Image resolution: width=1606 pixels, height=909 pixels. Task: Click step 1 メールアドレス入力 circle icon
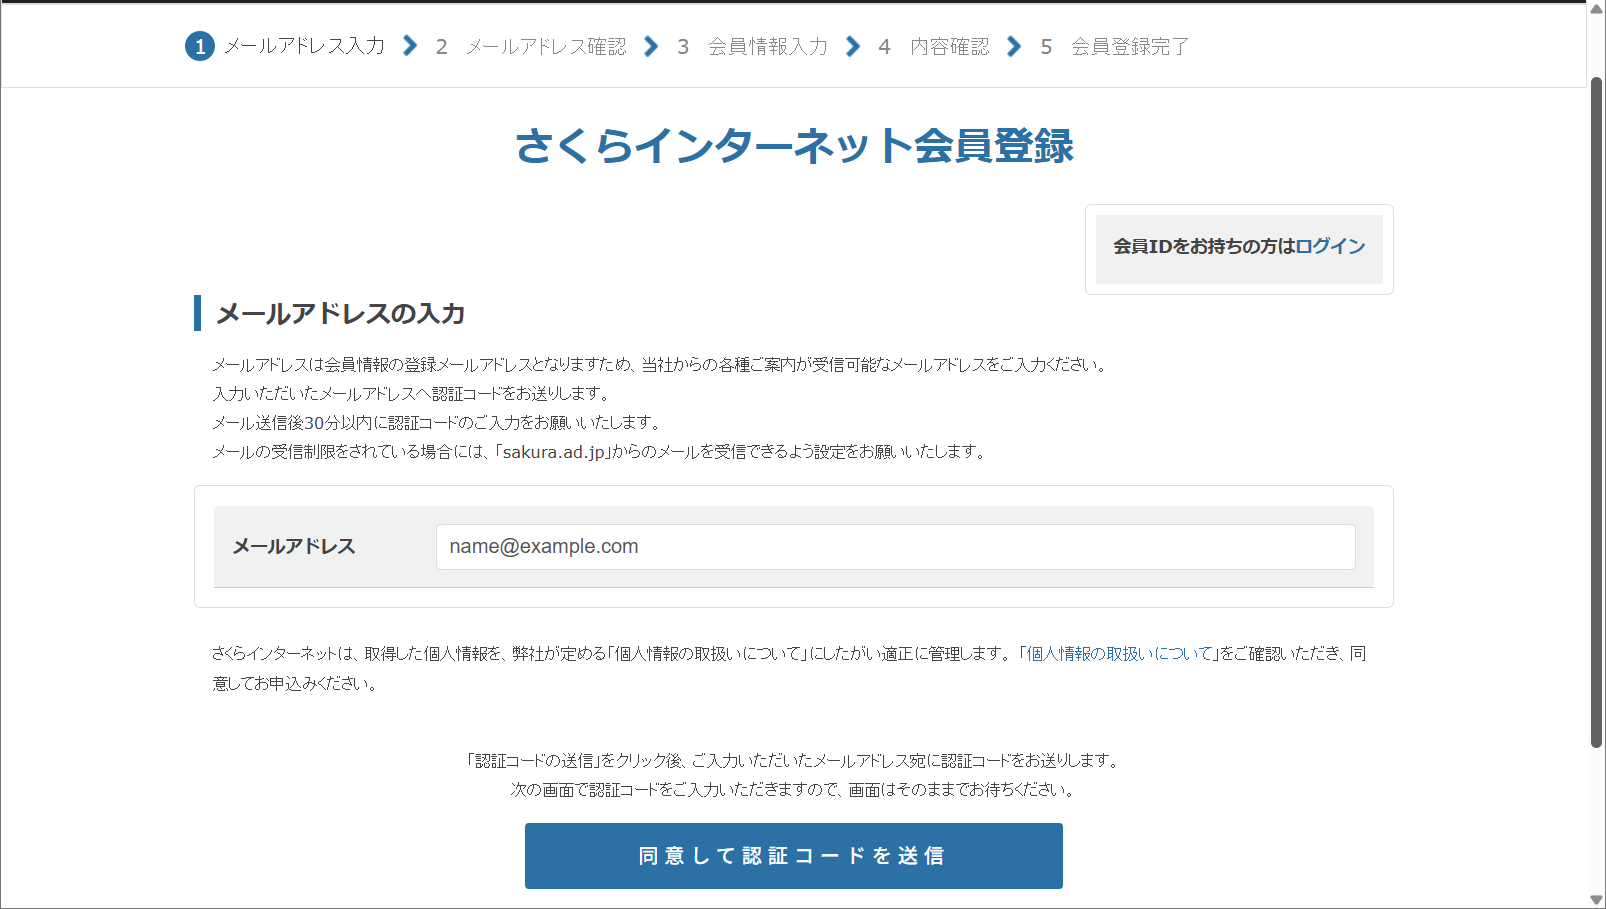pyautogui.click(x=200, y=46)
